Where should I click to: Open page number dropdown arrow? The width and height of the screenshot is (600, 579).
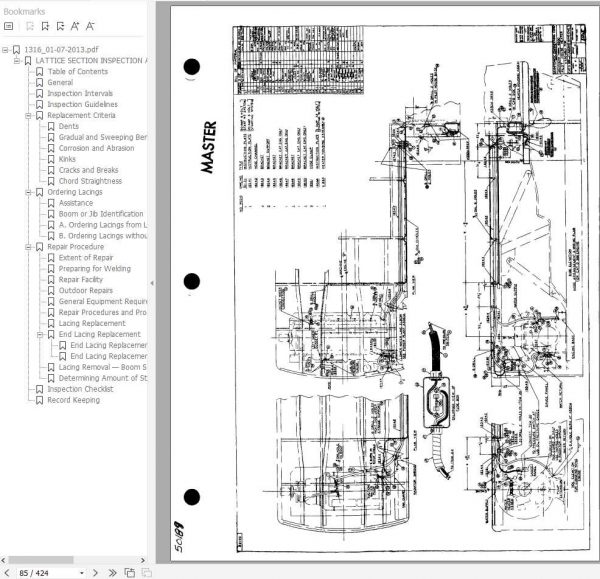tap(82, 573)
